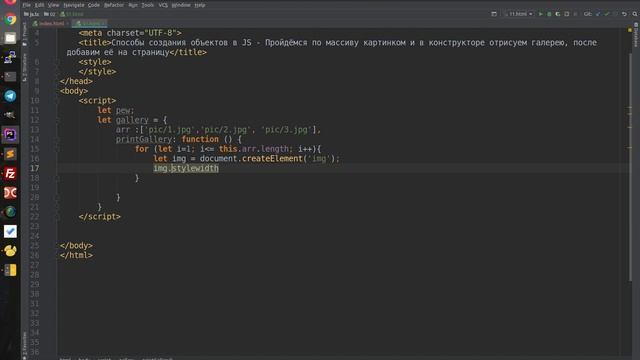Open the blue checkmark to-do app
Screen dimensions: 640x360
[x=10, y=231]
